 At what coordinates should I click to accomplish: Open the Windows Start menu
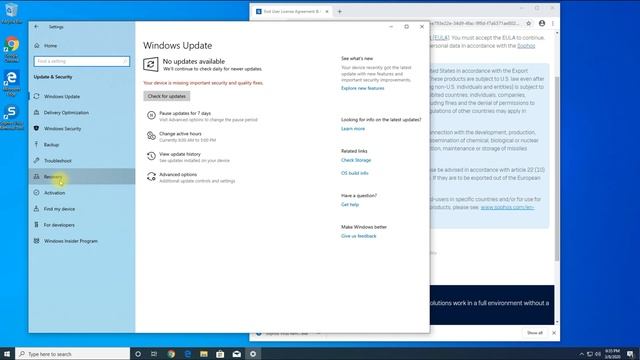[x=7, y=354]
